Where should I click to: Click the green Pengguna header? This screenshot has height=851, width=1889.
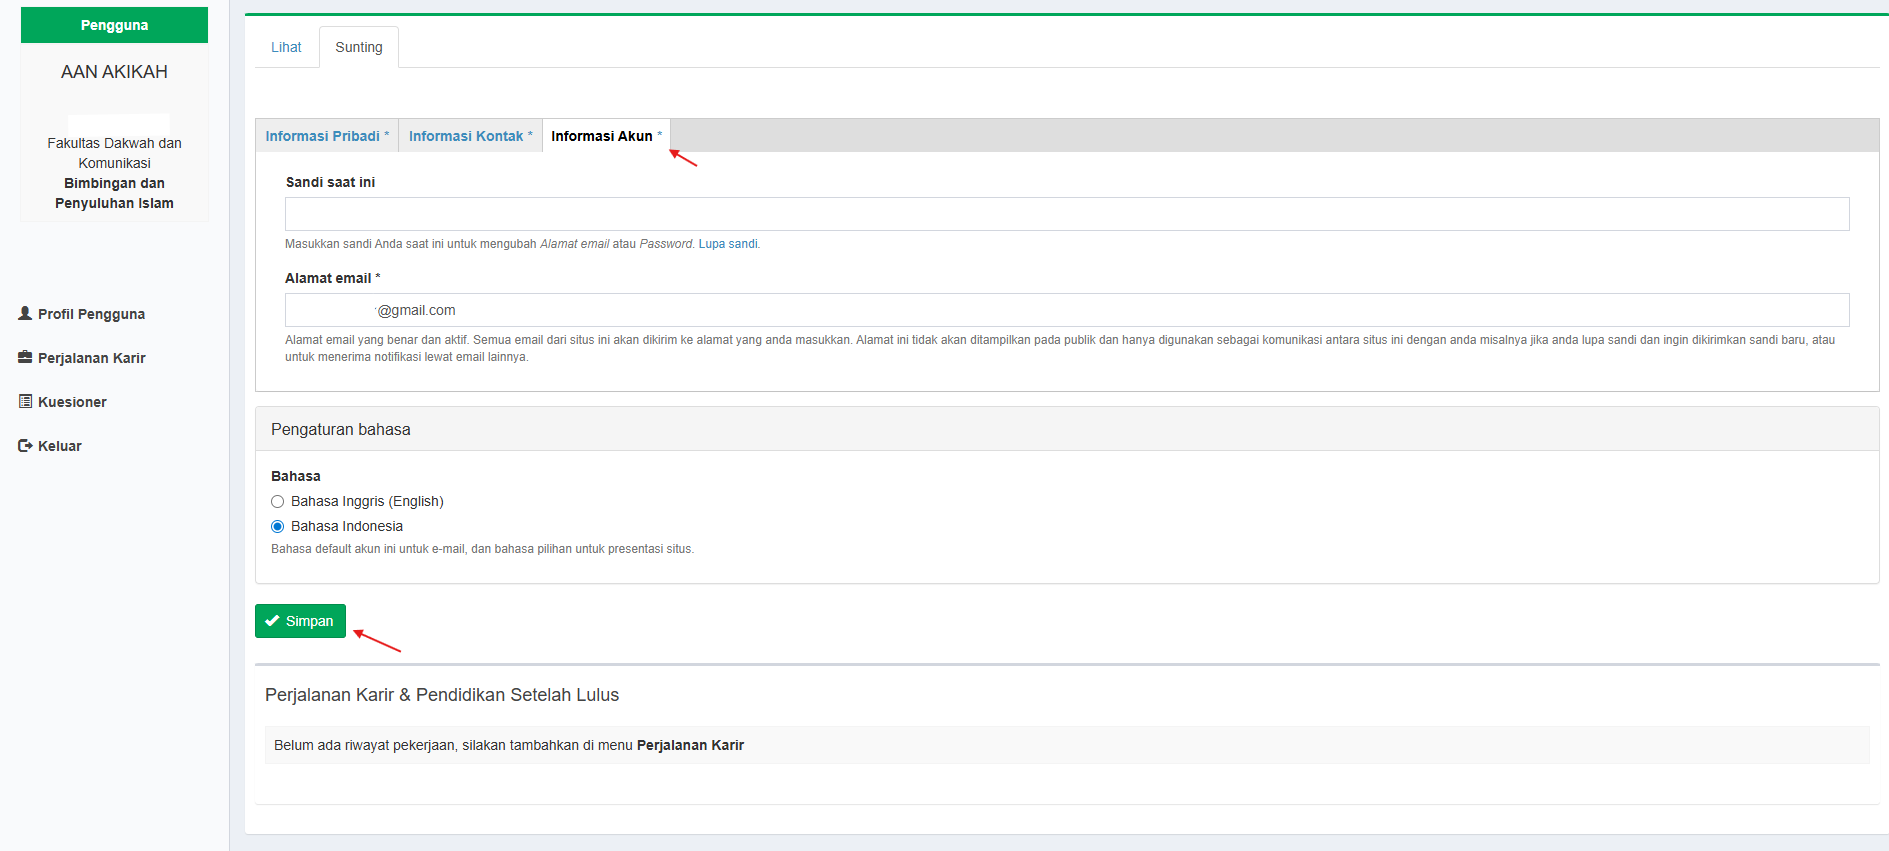click(114, 25)
